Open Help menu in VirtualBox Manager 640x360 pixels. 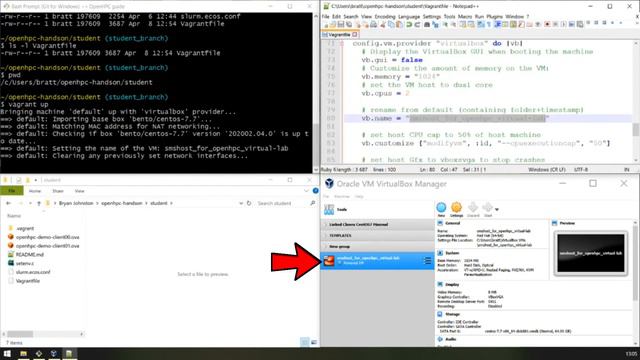pos(359,196)
